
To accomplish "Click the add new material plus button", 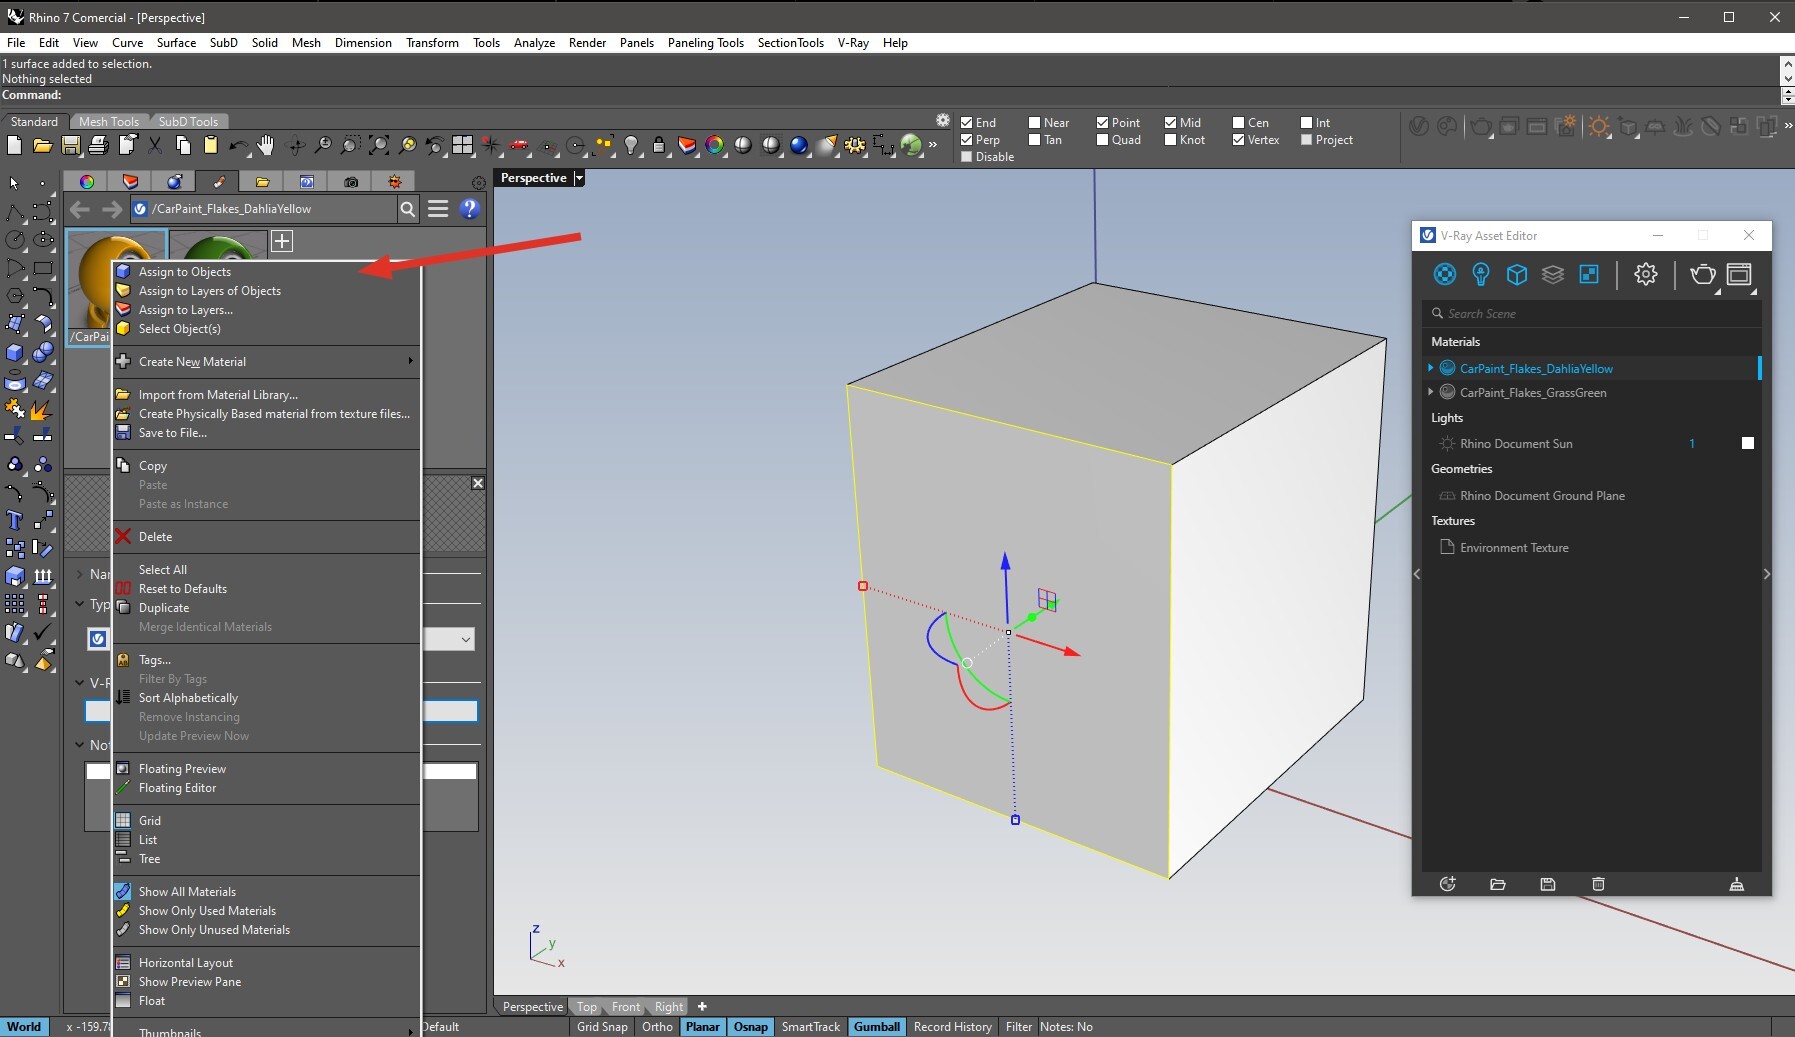I will pos(282,241).
